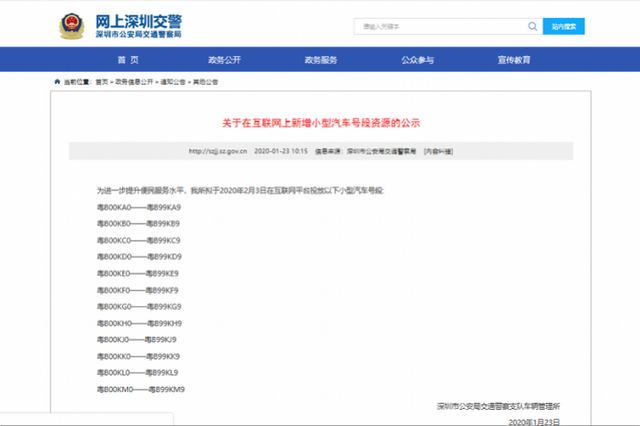Go to 其他公告 in the breadcrumb
640x426 pixels.
(x=206, y=83)
